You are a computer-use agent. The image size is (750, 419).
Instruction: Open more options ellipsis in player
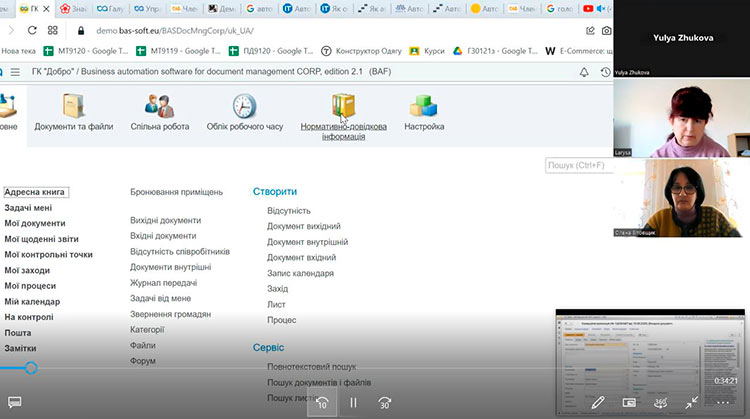[x=723, y=402]
